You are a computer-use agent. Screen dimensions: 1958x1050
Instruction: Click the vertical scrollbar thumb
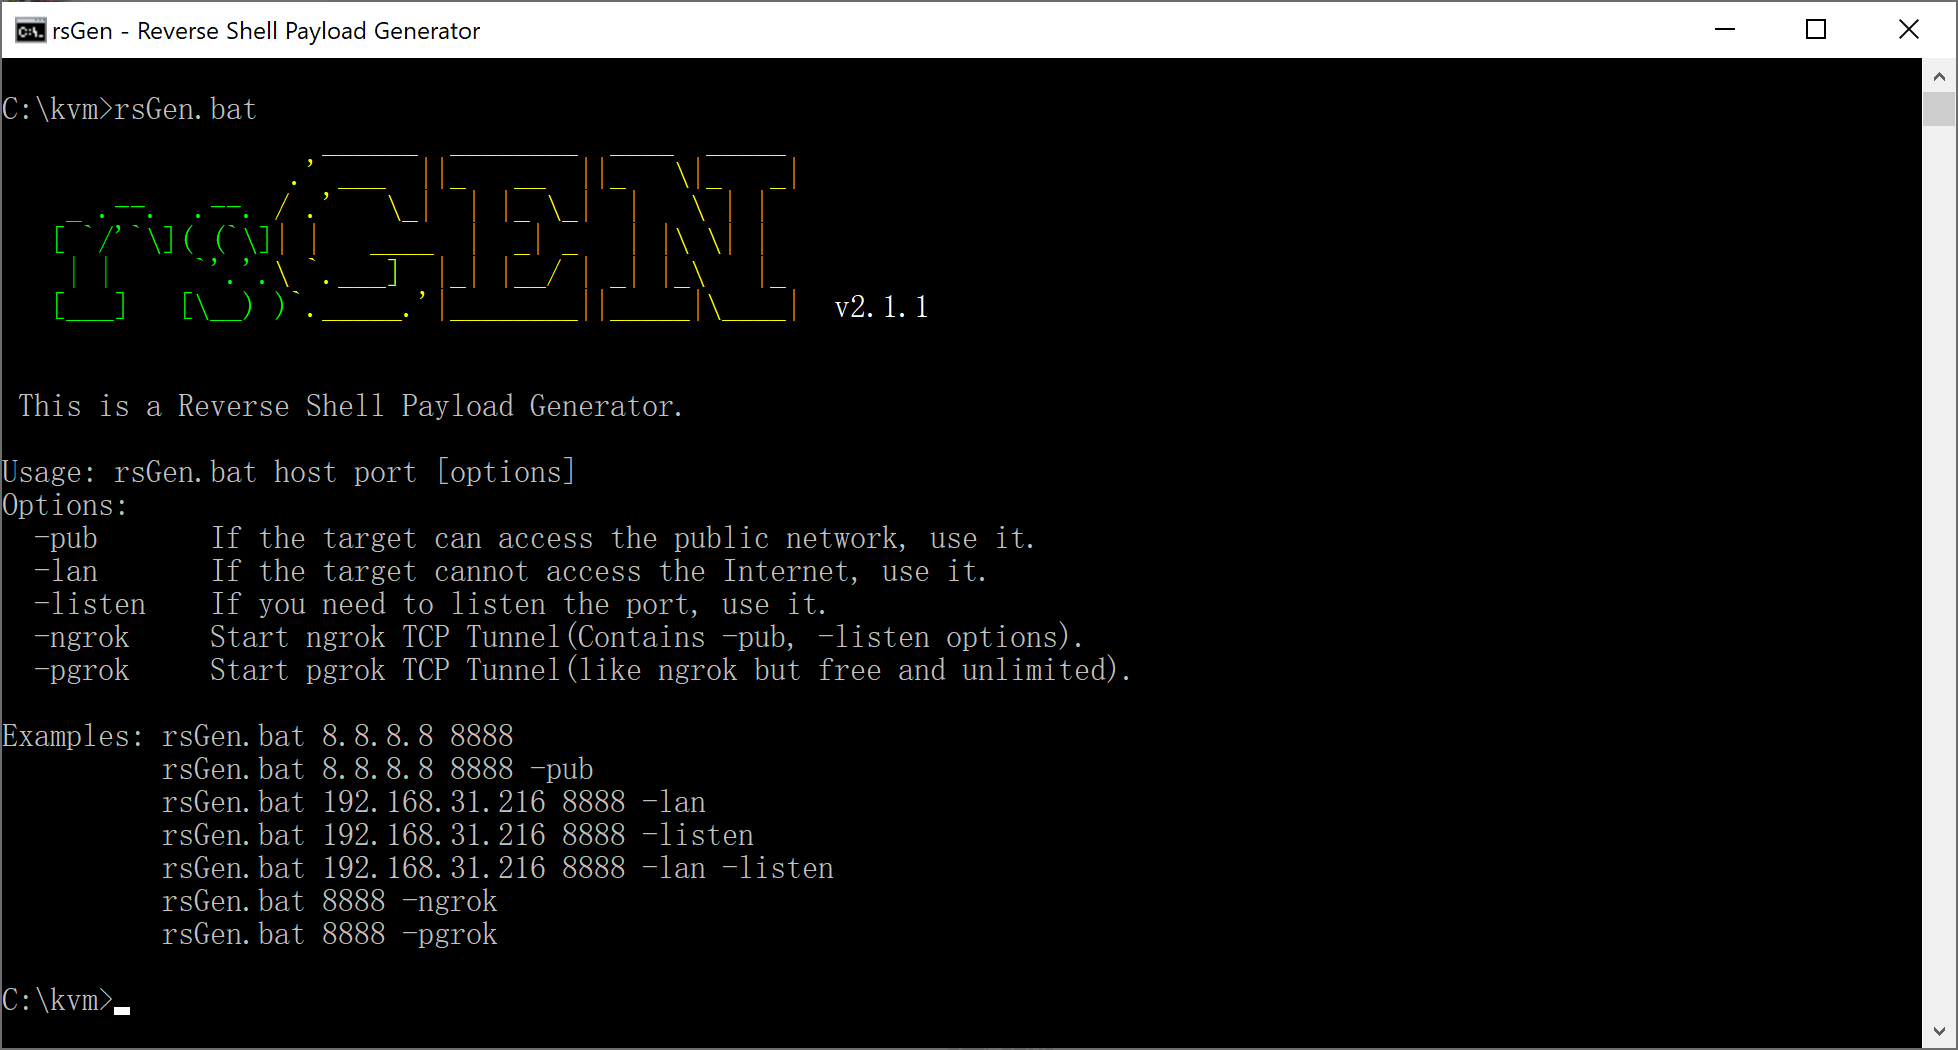[1939, 109]
